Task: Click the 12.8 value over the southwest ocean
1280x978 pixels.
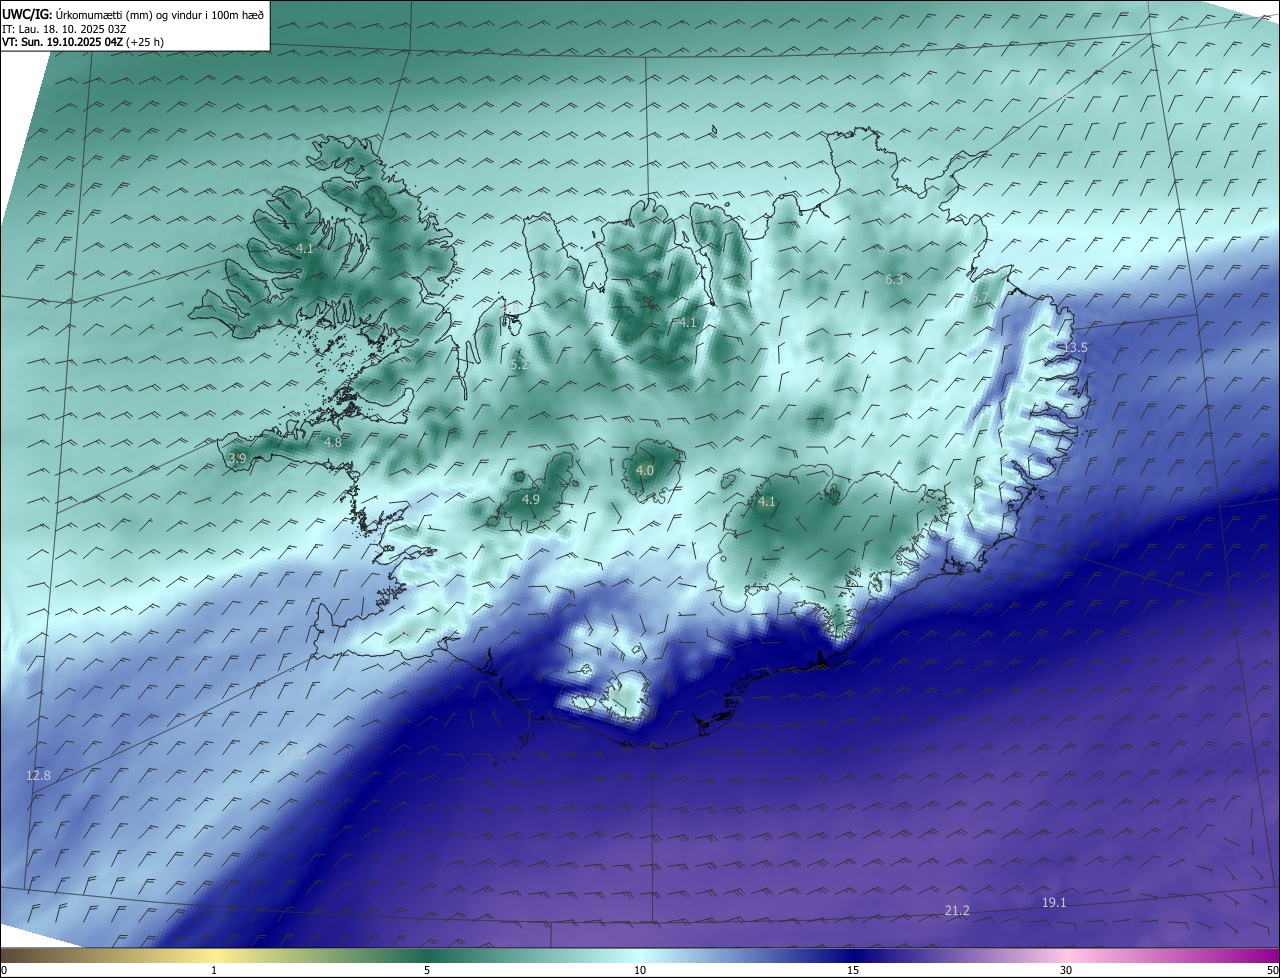Action: [x=38, y=775]
